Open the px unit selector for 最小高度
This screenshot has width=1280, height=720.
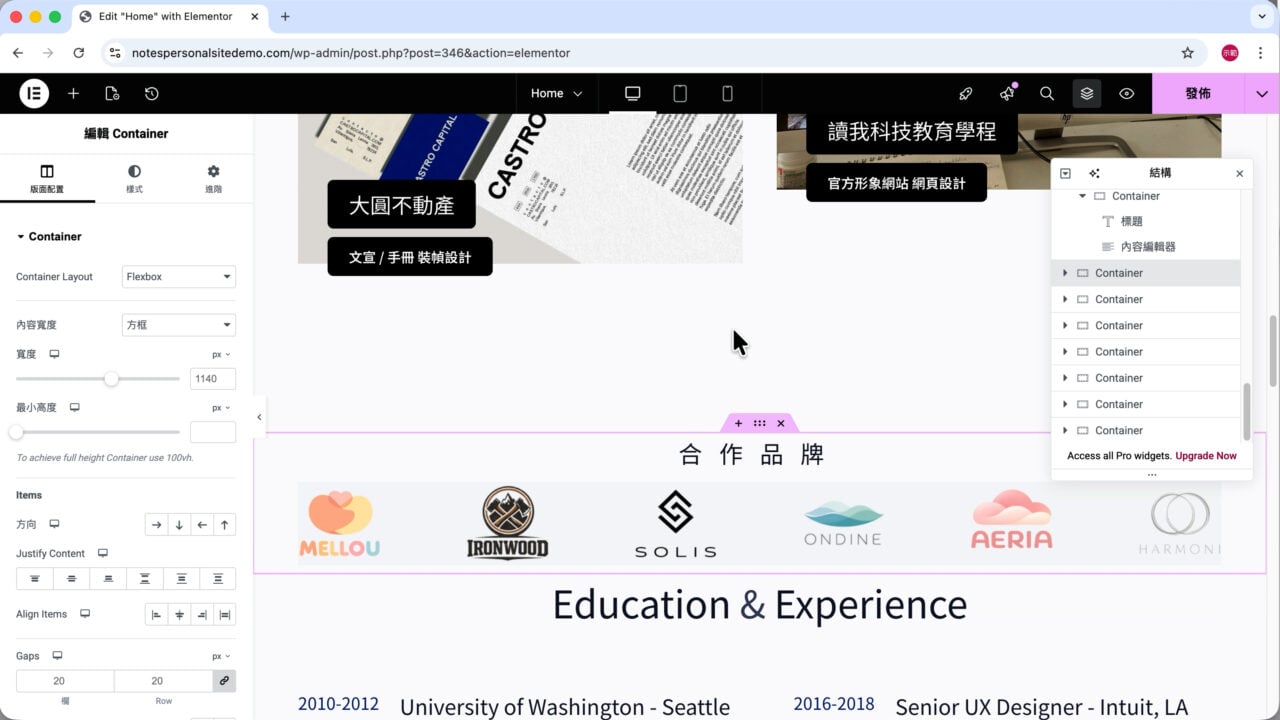221,408
